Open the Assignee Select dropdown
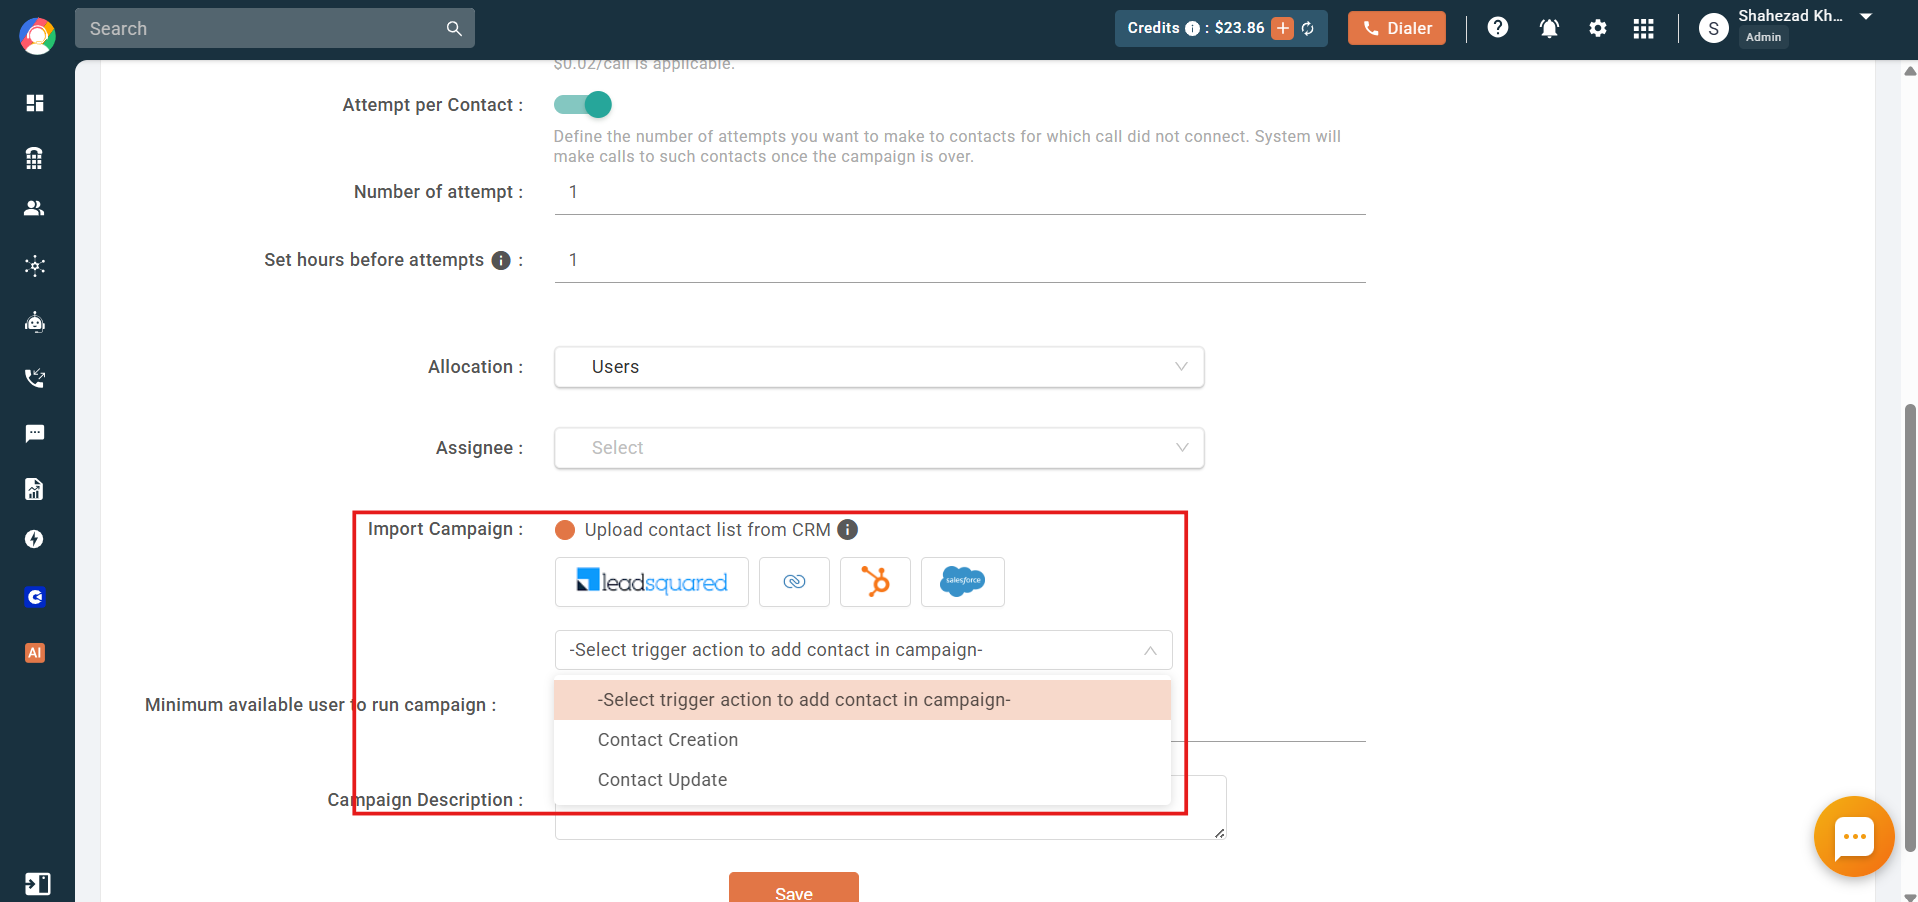The width and height of the screenshot is (1918, 902). click(879, 448)
